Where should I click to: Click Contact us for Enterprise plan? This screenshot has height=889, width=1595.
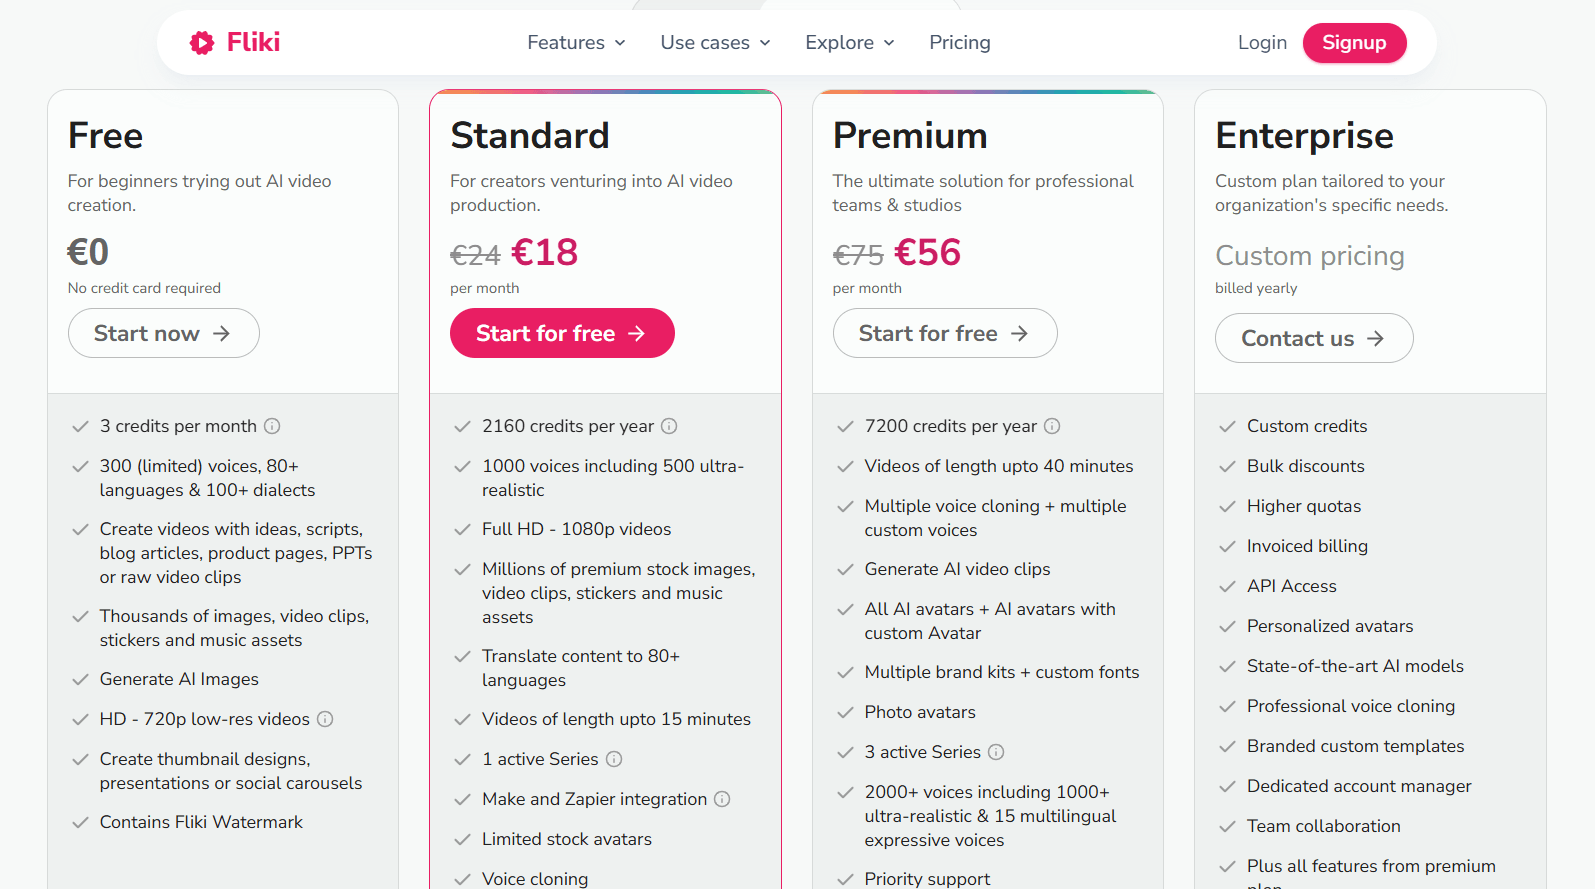pyautogui.click(x=1314, y=338)
